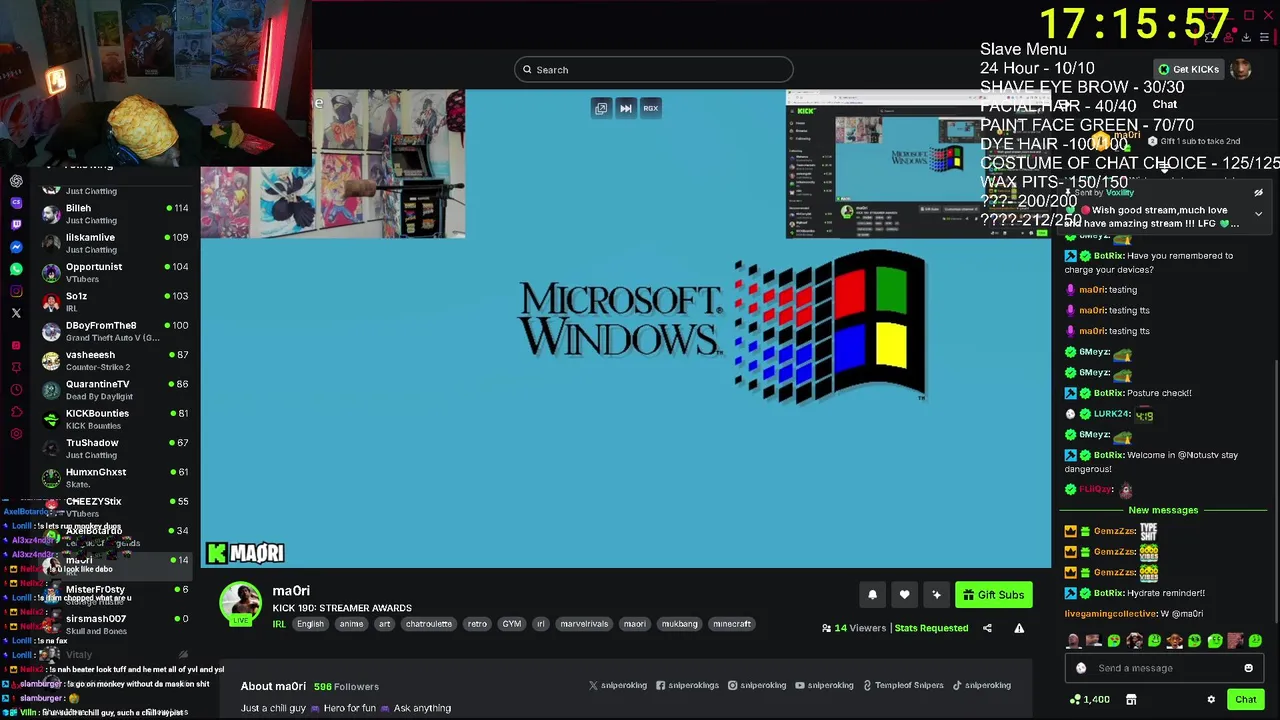Click the Chat panel header
The width and height of the screenshot is (1280, 720).
pyautogui.click(x=1165, y=104)
